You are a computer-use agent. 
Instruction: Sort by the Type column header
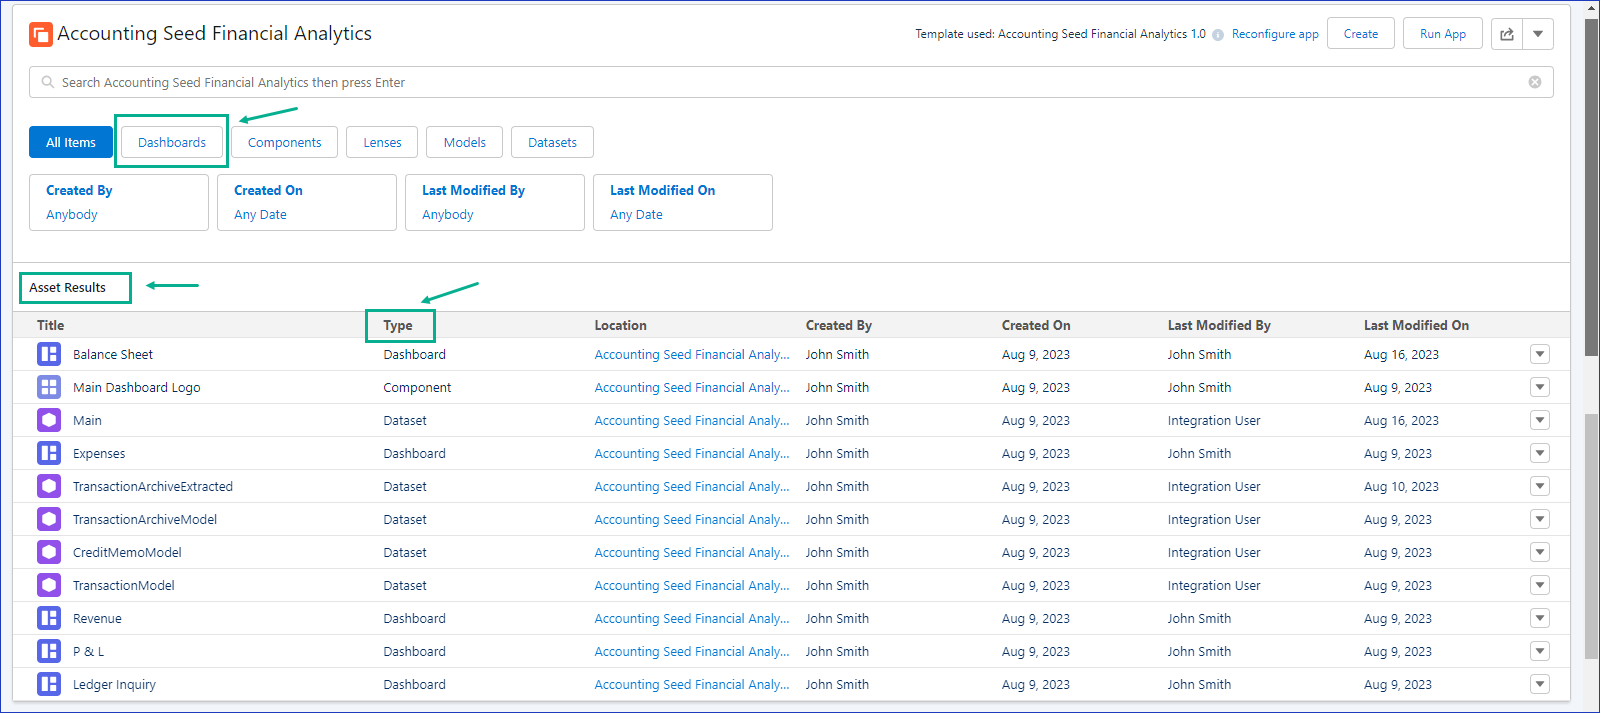pos(398,325)
